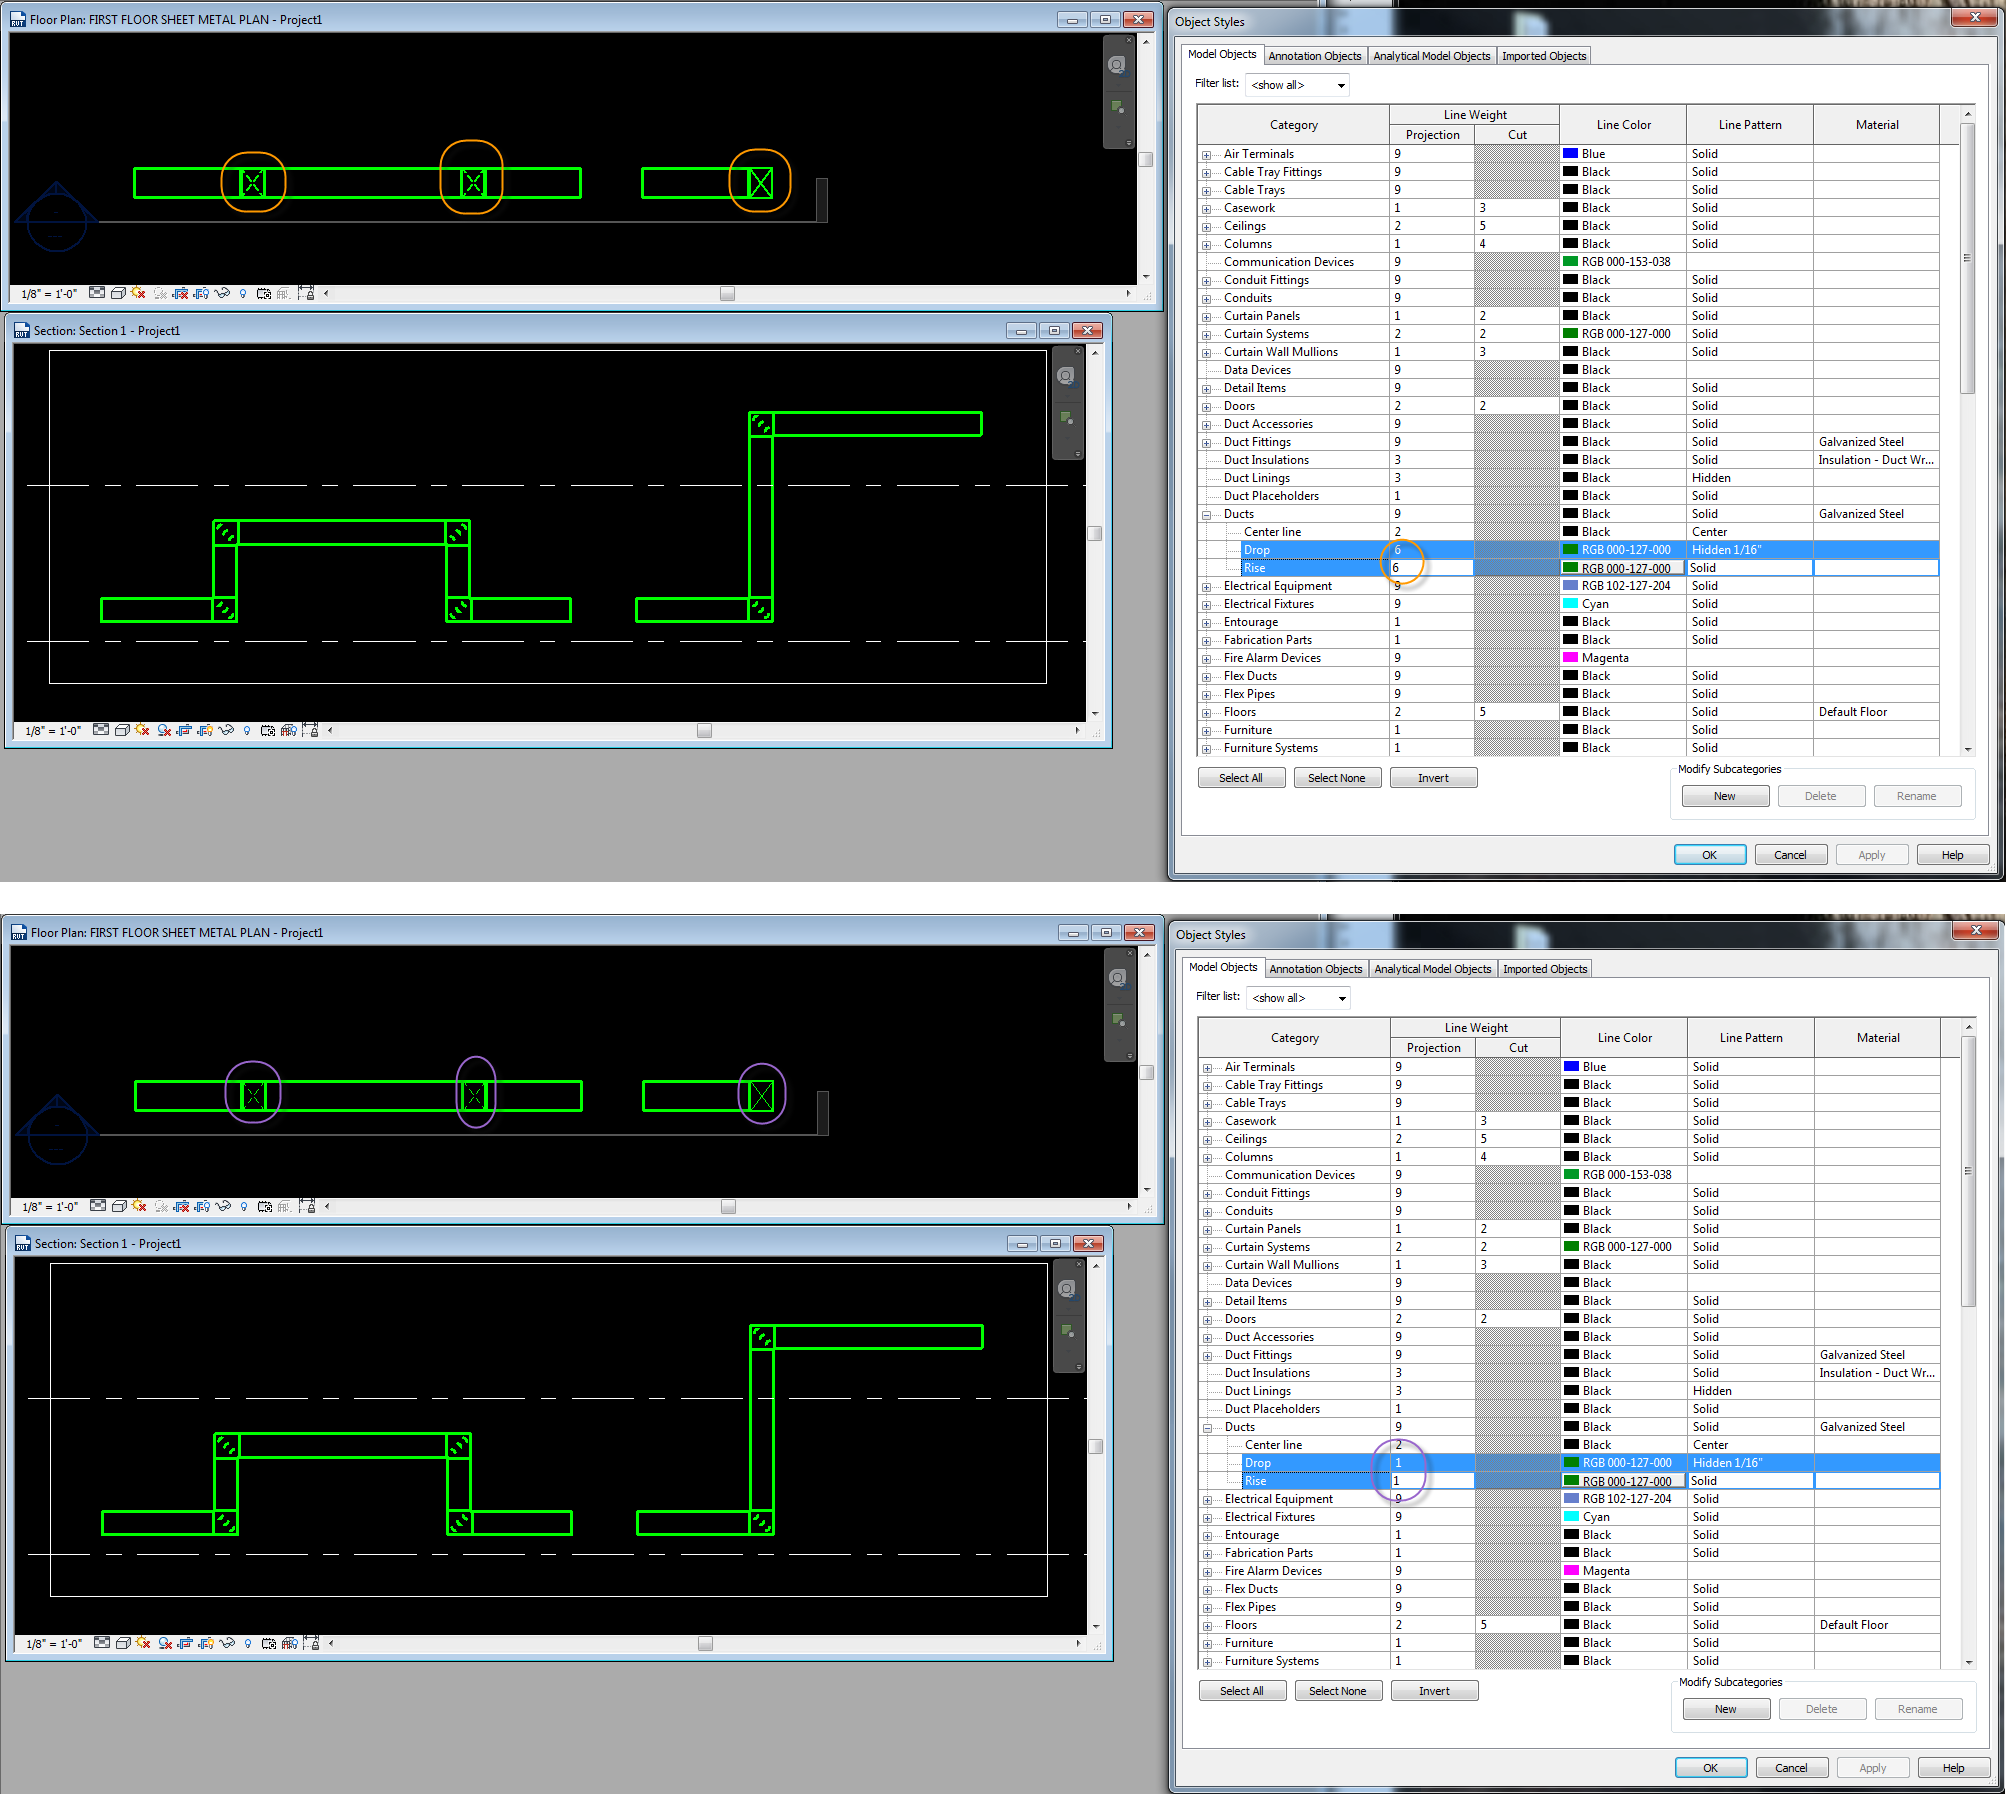Screen dimensions: 2006x1794
Task: Click zoom region icon in upper section navigation bar
Action: tap(1066, 418)
